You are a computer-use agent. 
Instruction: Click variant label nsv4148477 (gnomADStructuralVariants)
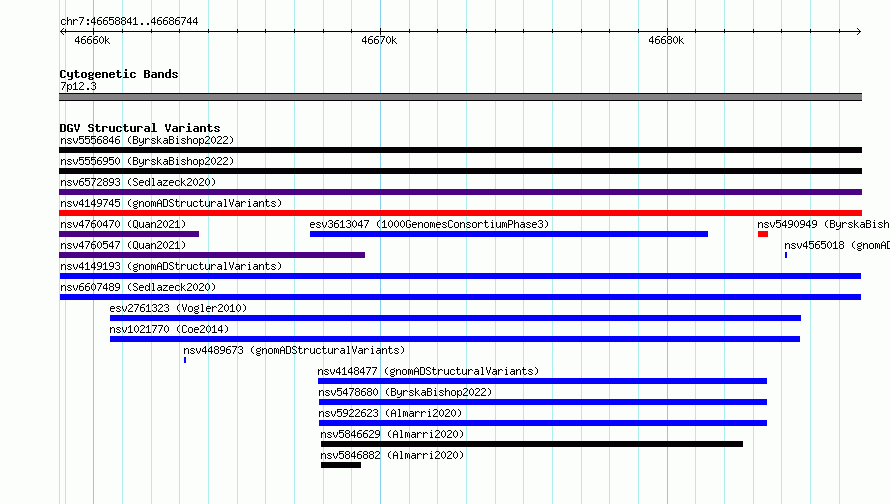point(428,371)
